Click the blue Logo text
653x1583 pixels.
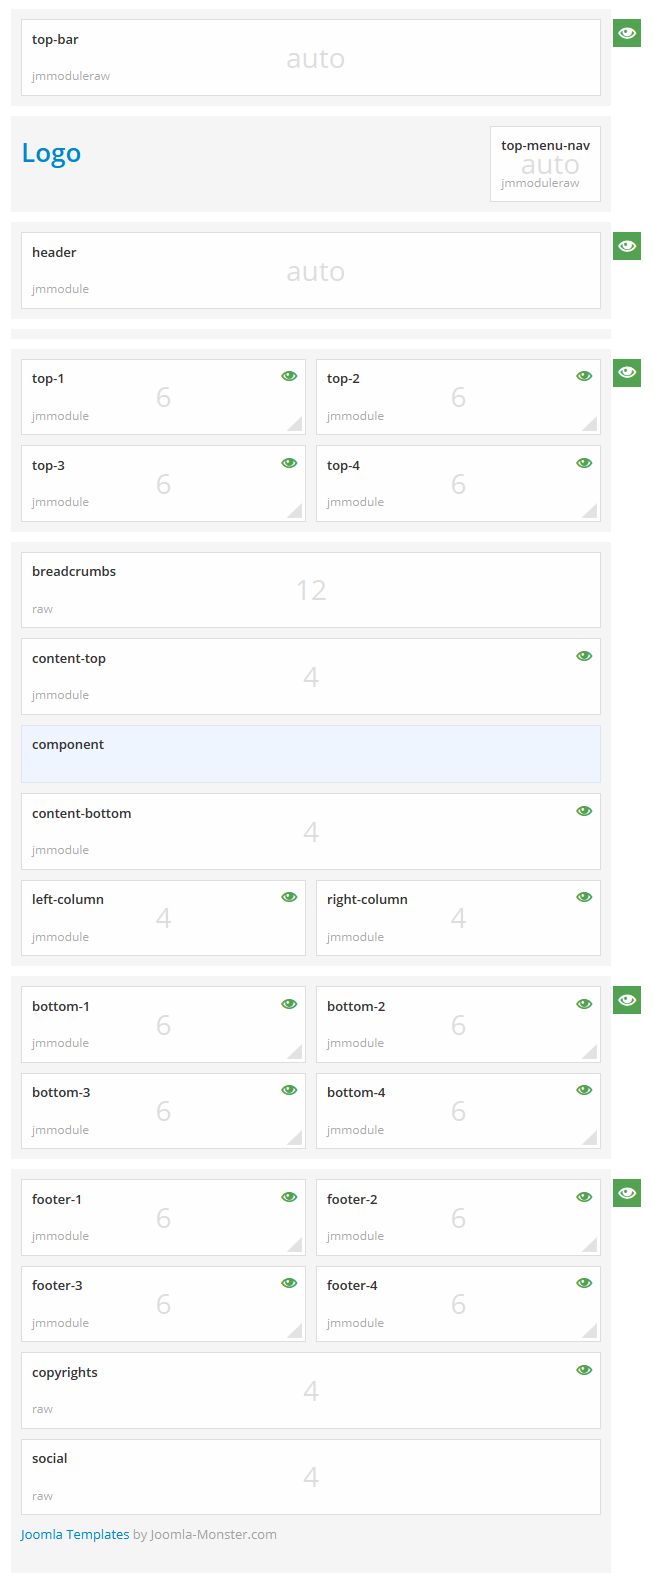(51, 153)
